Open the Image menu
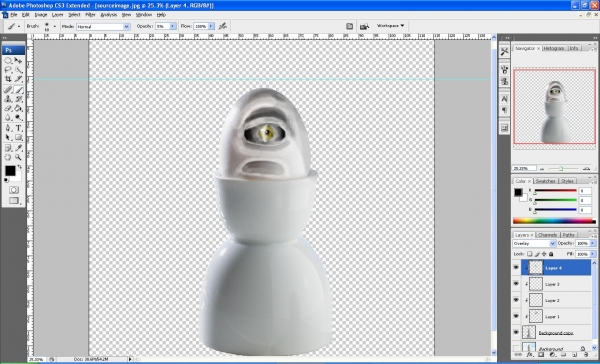This screenshot has height=364, width=600. point(41,15)
